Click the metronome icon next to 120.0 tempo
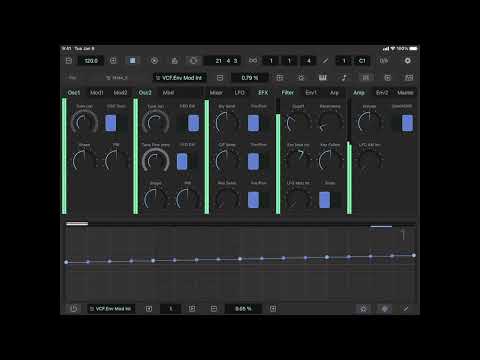Image resolution: width=480 pixels, height=360 pixels. 113,61
